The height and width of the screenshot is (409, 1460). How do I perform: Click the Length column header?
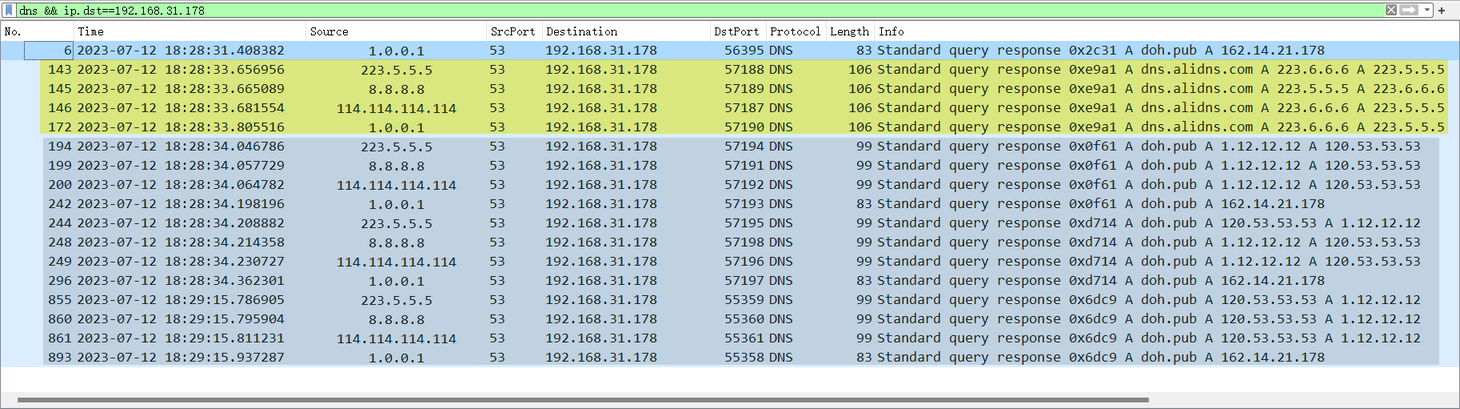849,32
